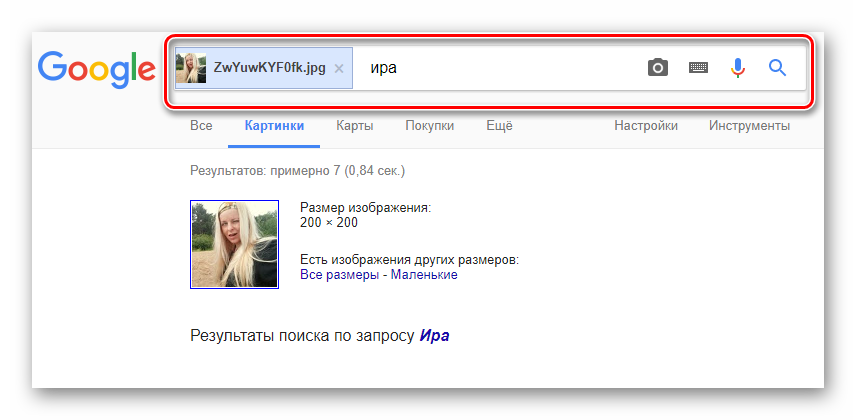Click the blue magnifier search icon
This screenshot has width=856, height=420.
point(777,68)
